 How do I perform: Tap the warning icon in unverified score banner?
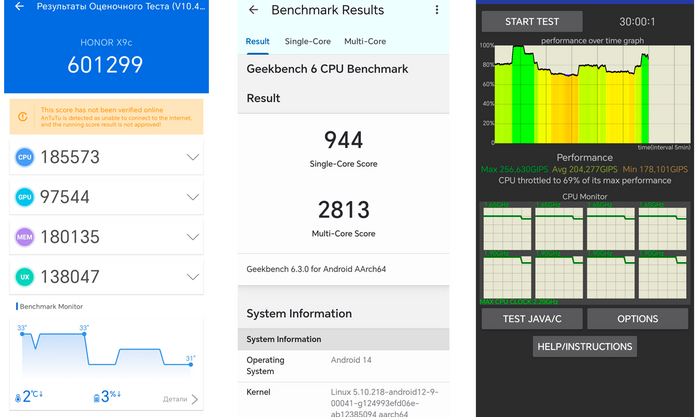(x=23, y=117)
